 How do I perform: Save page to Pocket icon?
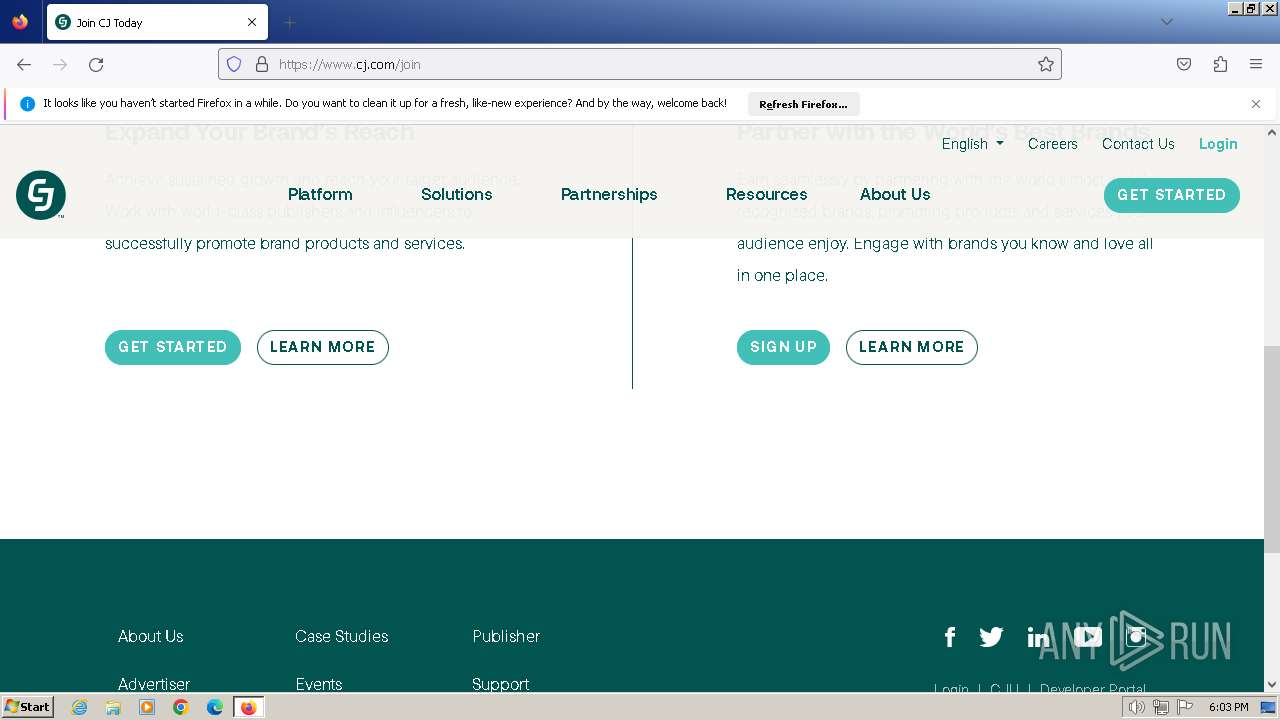coord(1184,64)
